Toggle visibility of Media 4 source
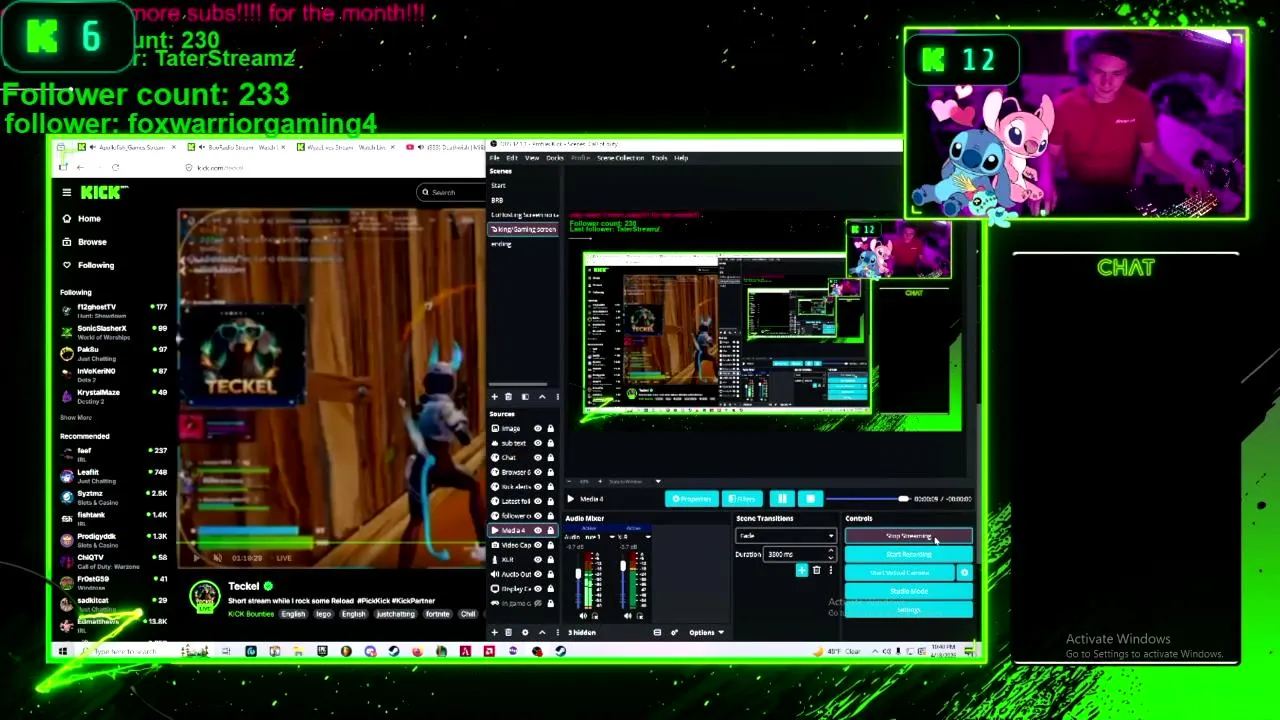Viewport: 1280px width, 720px height. tap(537, 530)
